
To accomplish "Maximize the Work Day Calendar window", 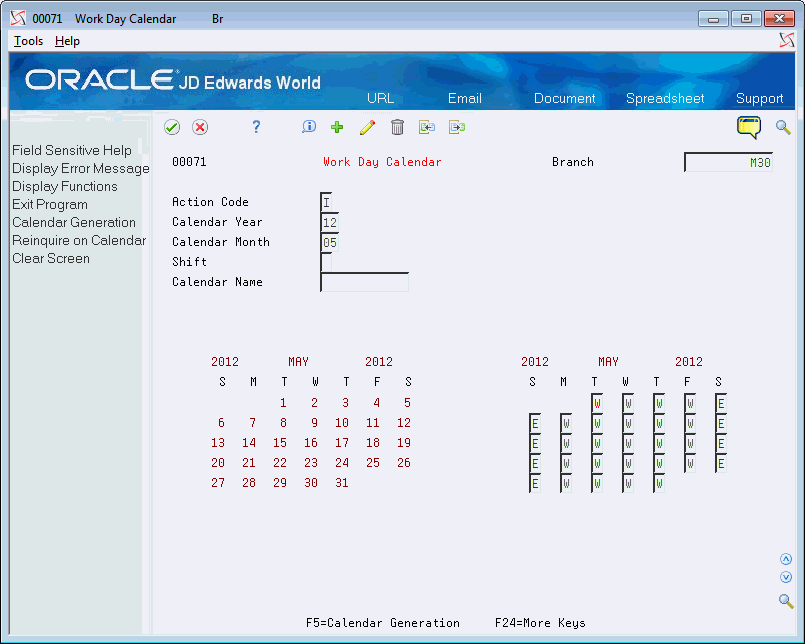I will (746, 19).
